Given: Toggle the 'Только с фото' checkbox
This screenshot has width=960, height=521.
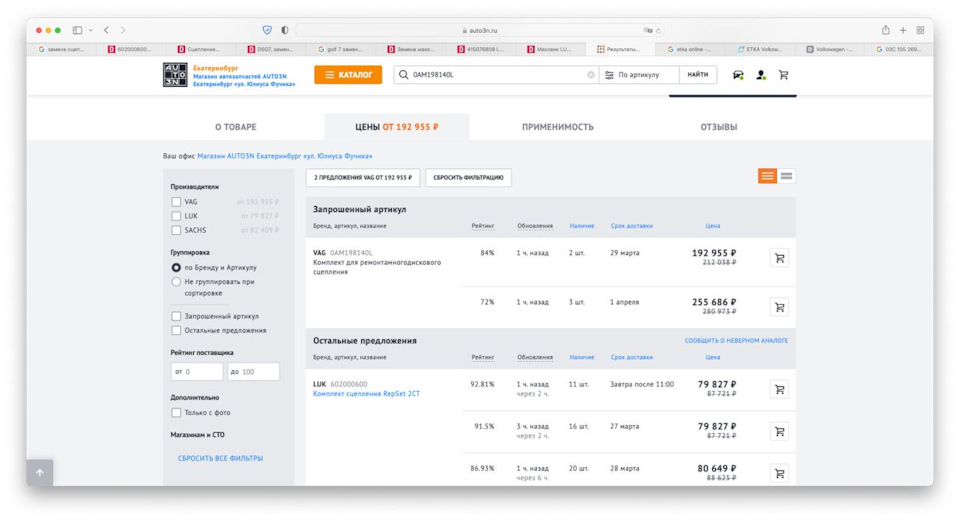Looking at the screenshot, I should point(176,412).
